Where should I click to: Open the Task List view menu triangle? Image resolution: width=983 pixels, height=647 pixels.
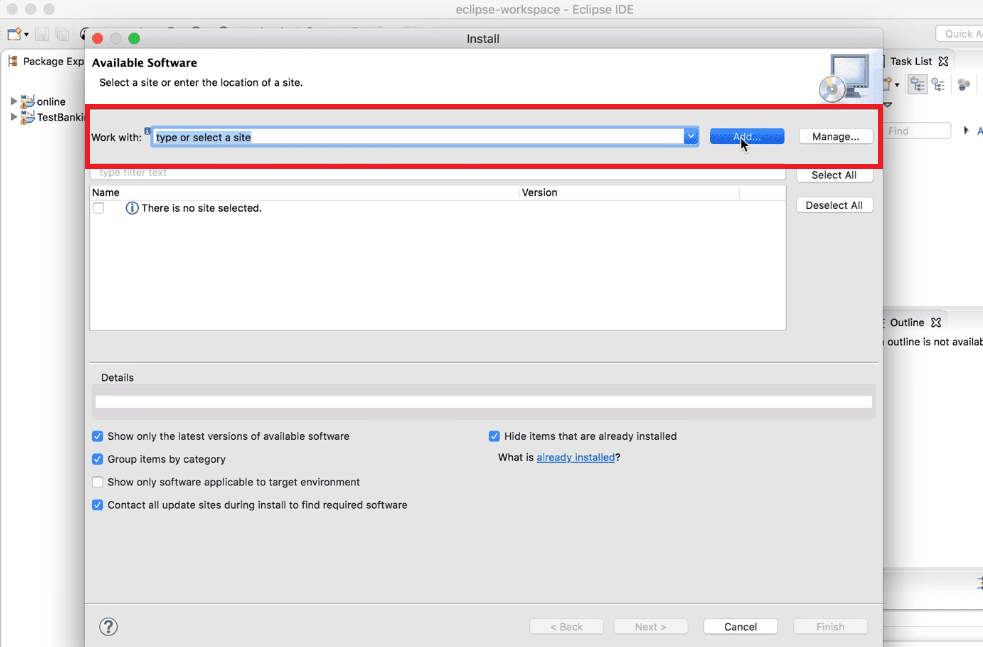click(888, 105)
